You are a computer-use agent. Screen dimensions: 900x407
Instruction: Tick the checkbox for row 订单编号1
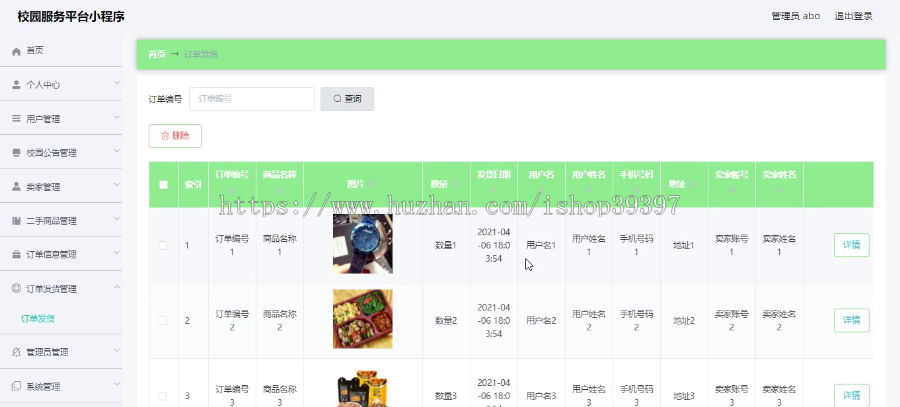click(x=162, y=245)
